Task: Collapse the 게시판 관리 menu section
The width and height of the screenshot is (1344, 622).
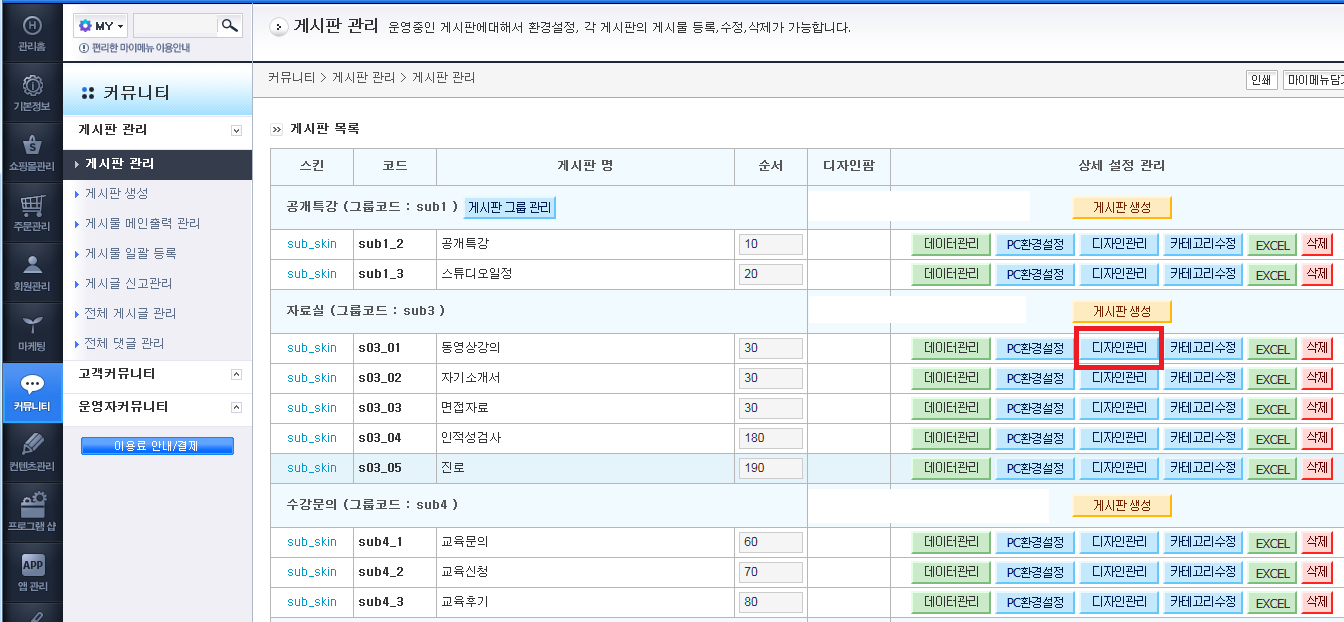Action: pos(236,130)
